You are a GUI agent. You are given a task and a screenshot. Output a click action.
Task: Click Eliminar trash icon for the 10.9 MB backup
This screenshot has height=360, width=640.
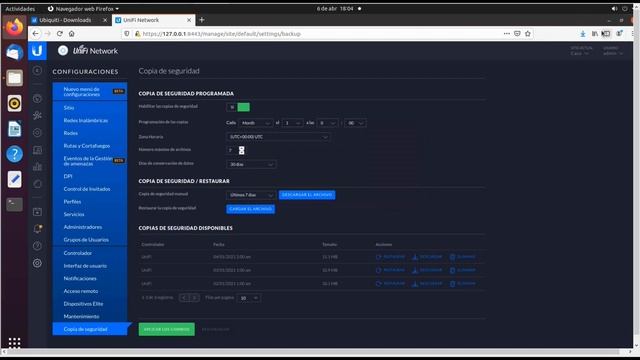tap(452, 270)
